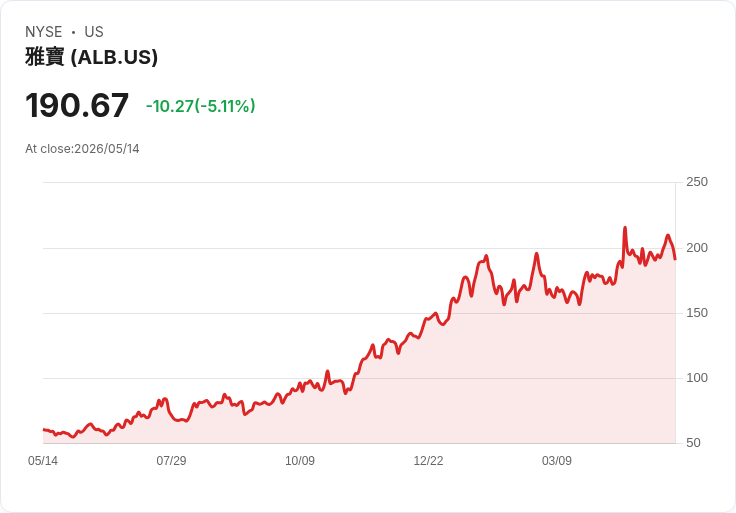The image size is (736, 513).
Task: Select the 03/09 x-axis date label
Action: click(x=557, y=460)
